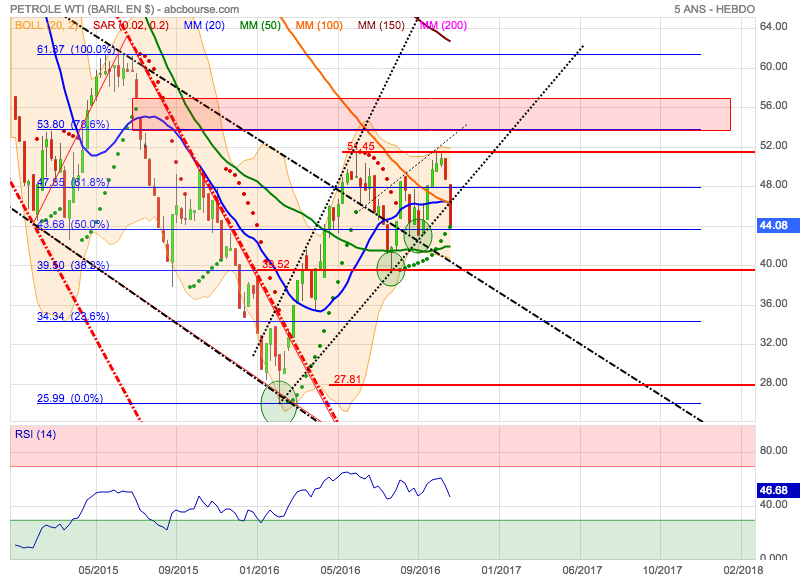Select the "36.00" price axis value
The width and height of the screenshot is (800, 580).
coord(773,304)
